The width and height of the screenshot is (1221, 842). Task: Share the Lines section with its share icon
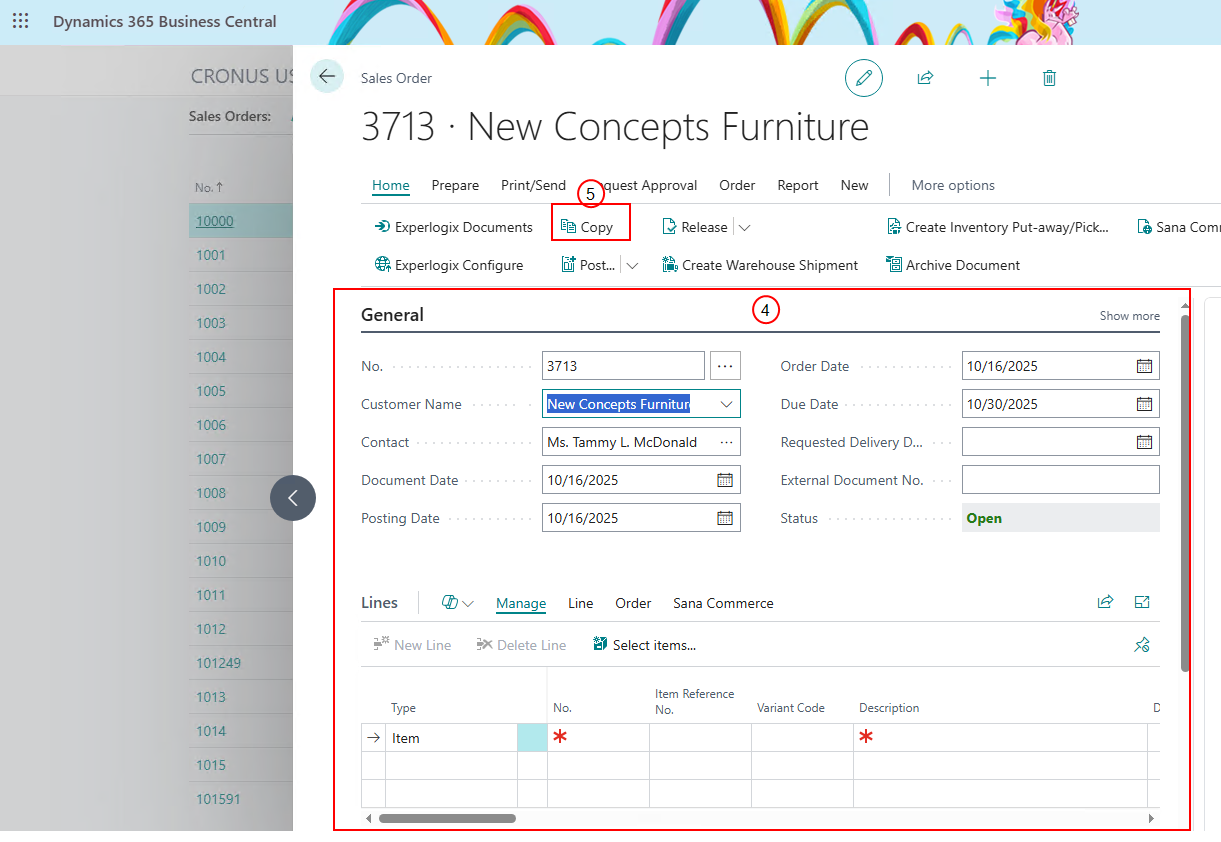pyautogui.click(x=1105, y=602)
